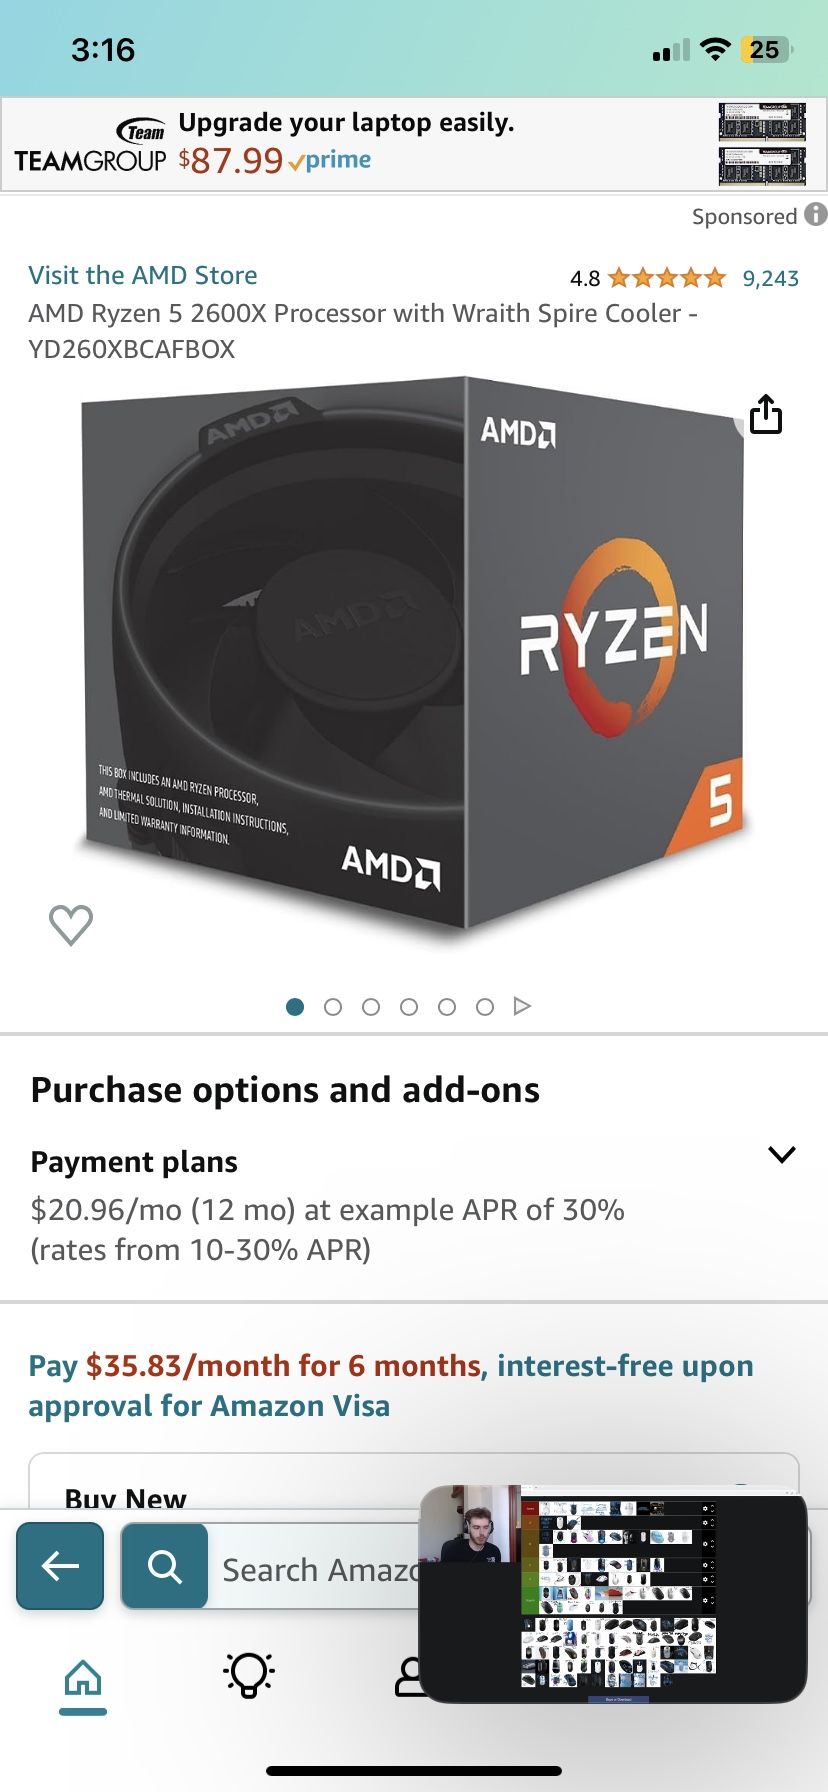Open the picture-in-picture video overlay

pos(613,1593)
